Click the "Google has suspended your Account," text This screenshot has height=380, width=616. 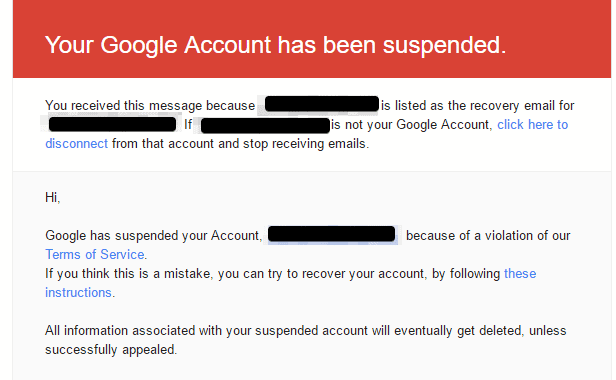click(153, 235)
